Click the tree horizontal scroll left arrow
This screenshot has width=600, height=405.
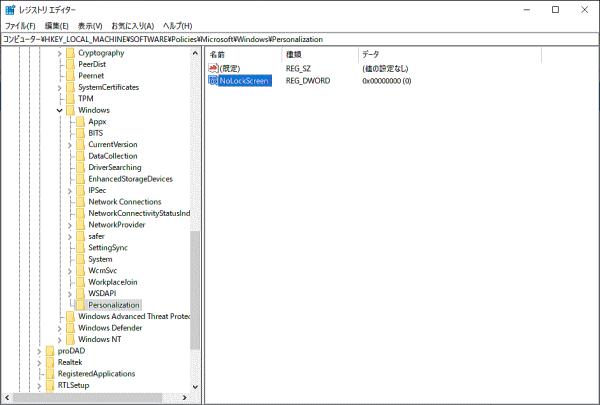tap(7, 398)
